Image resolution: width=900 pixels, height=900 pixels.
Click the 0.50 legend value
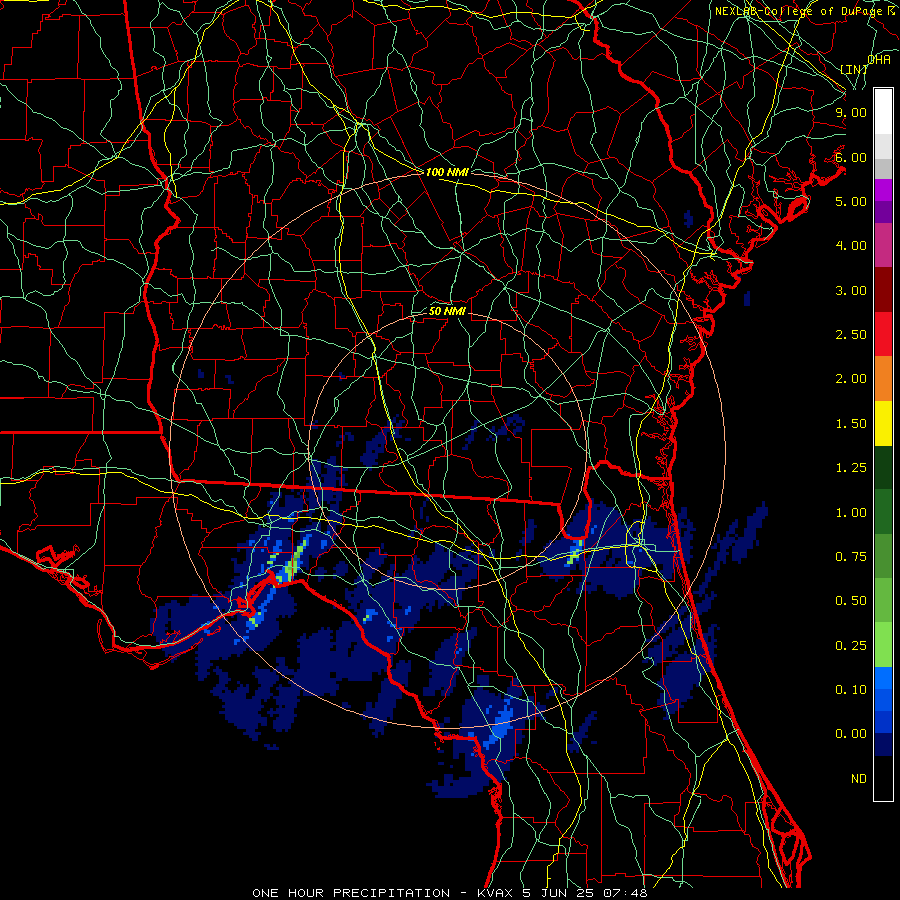851,601
